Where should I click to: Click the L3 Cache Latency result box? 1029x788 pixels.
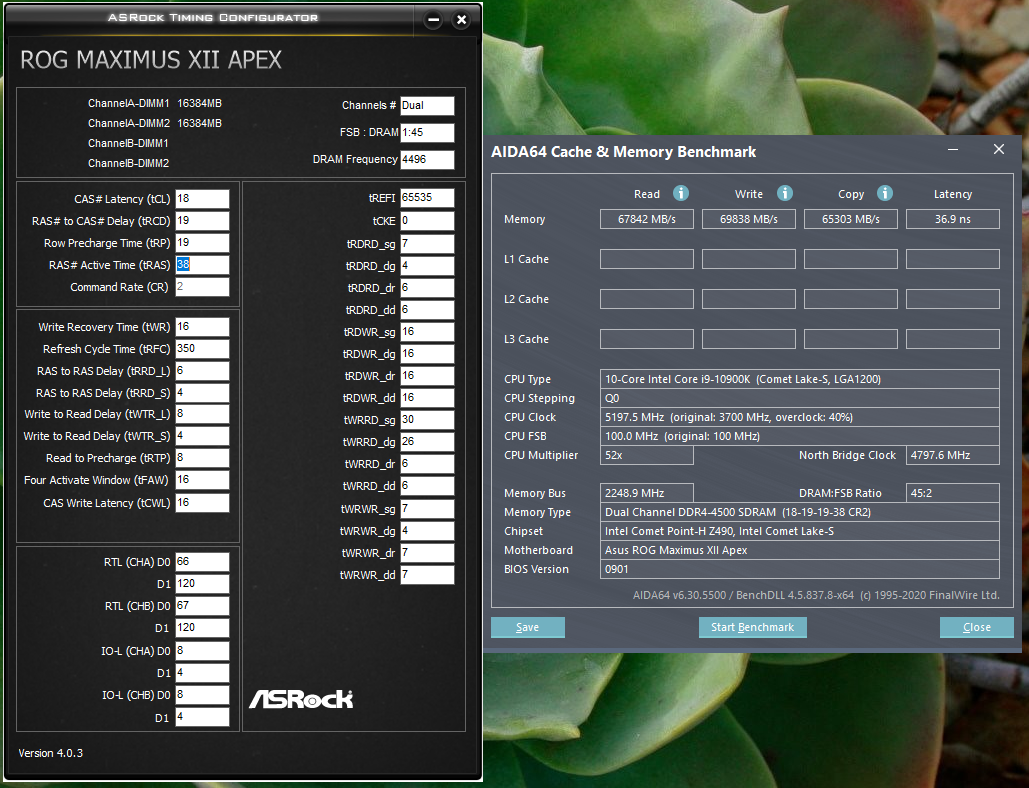pos(953,339)
